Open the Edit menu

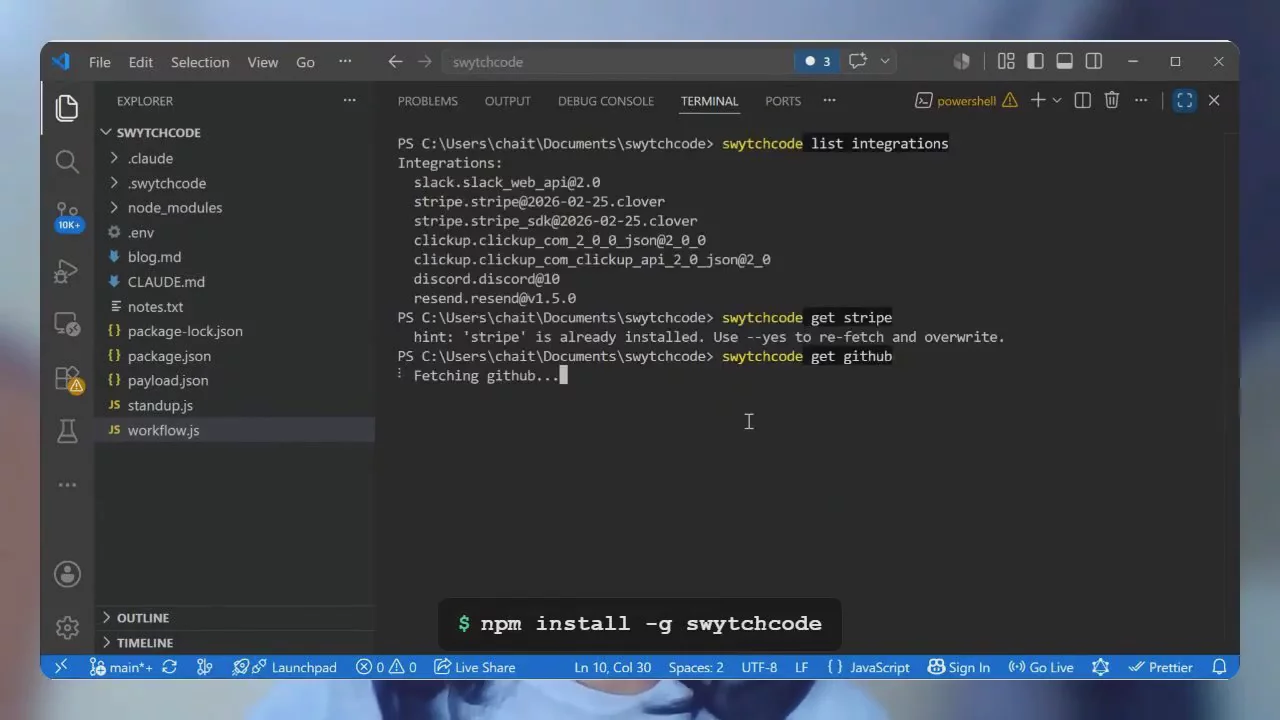[x=141, y=62]
